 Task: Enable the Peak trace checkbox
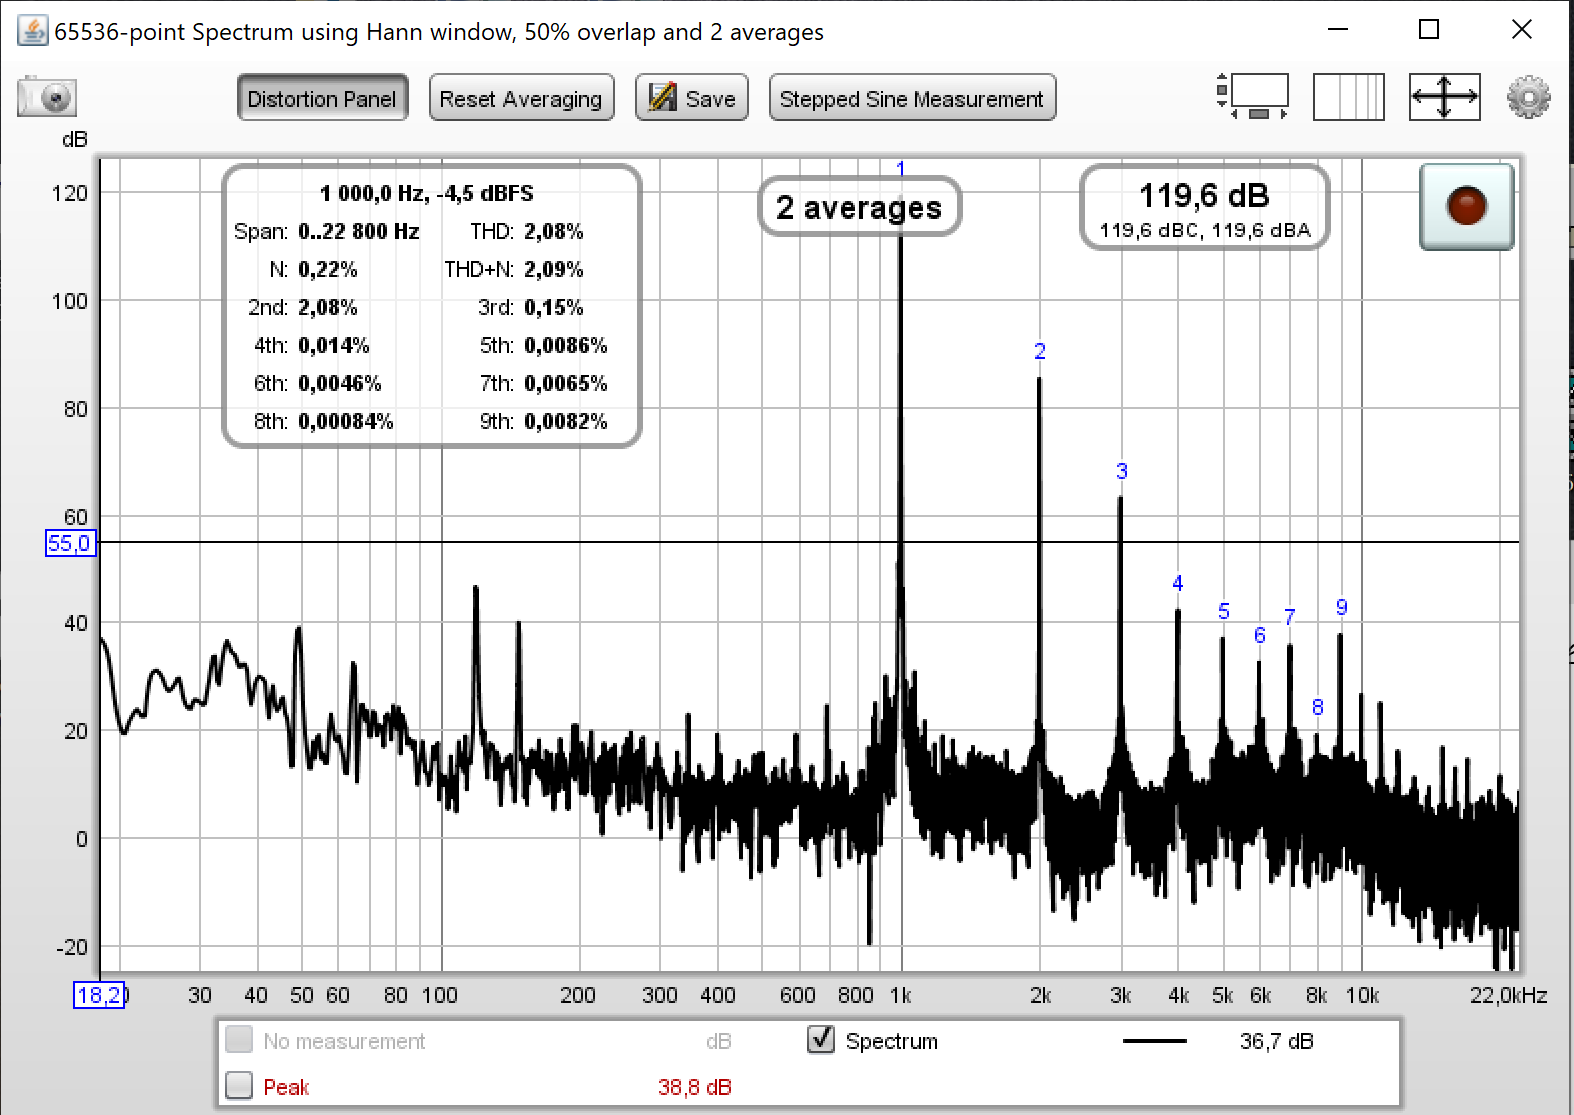[x=239, y=1085]
